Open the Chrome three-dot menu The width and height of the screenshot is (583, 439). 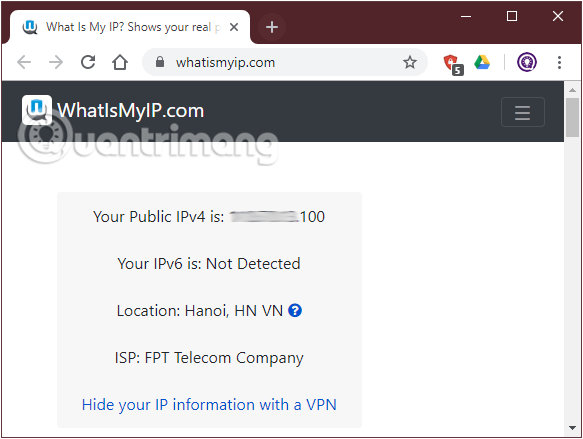559,62
